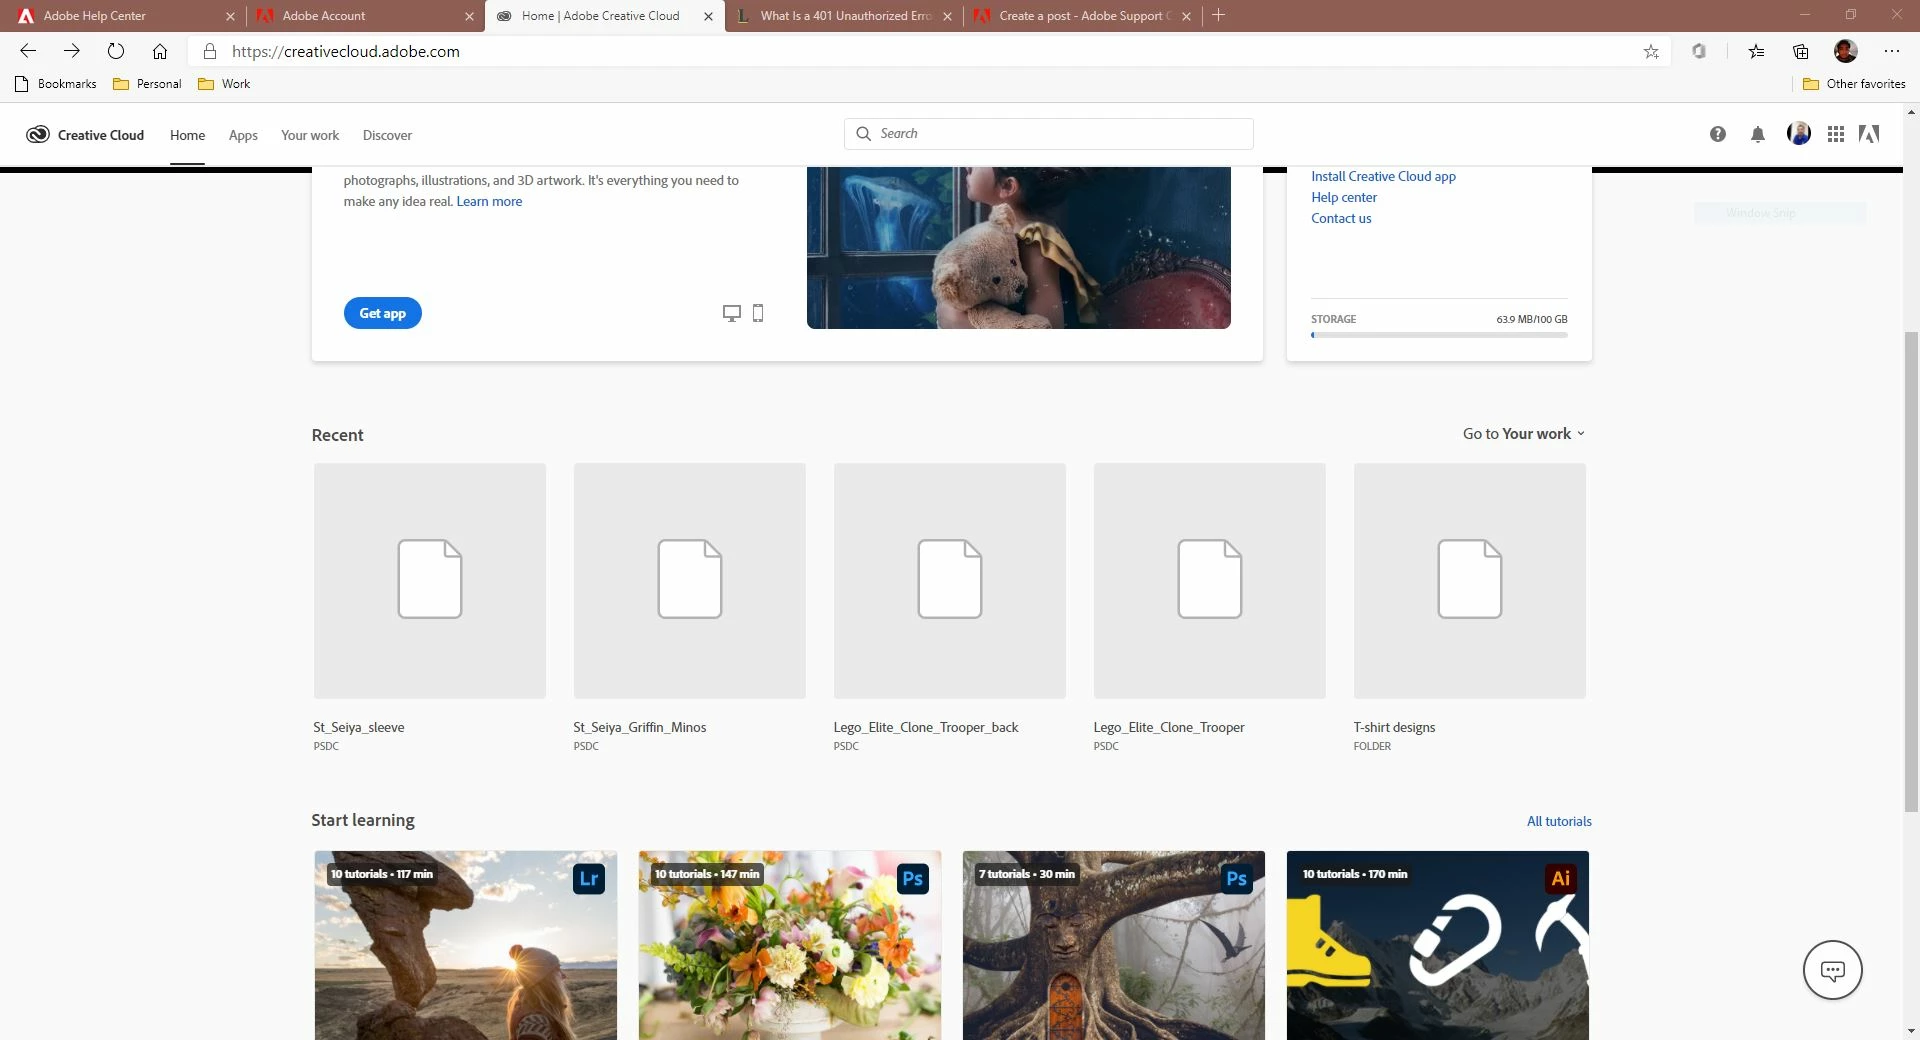Open the Personal favorites folder
Screen dimensions: 1920x1040
pos(147,84)
